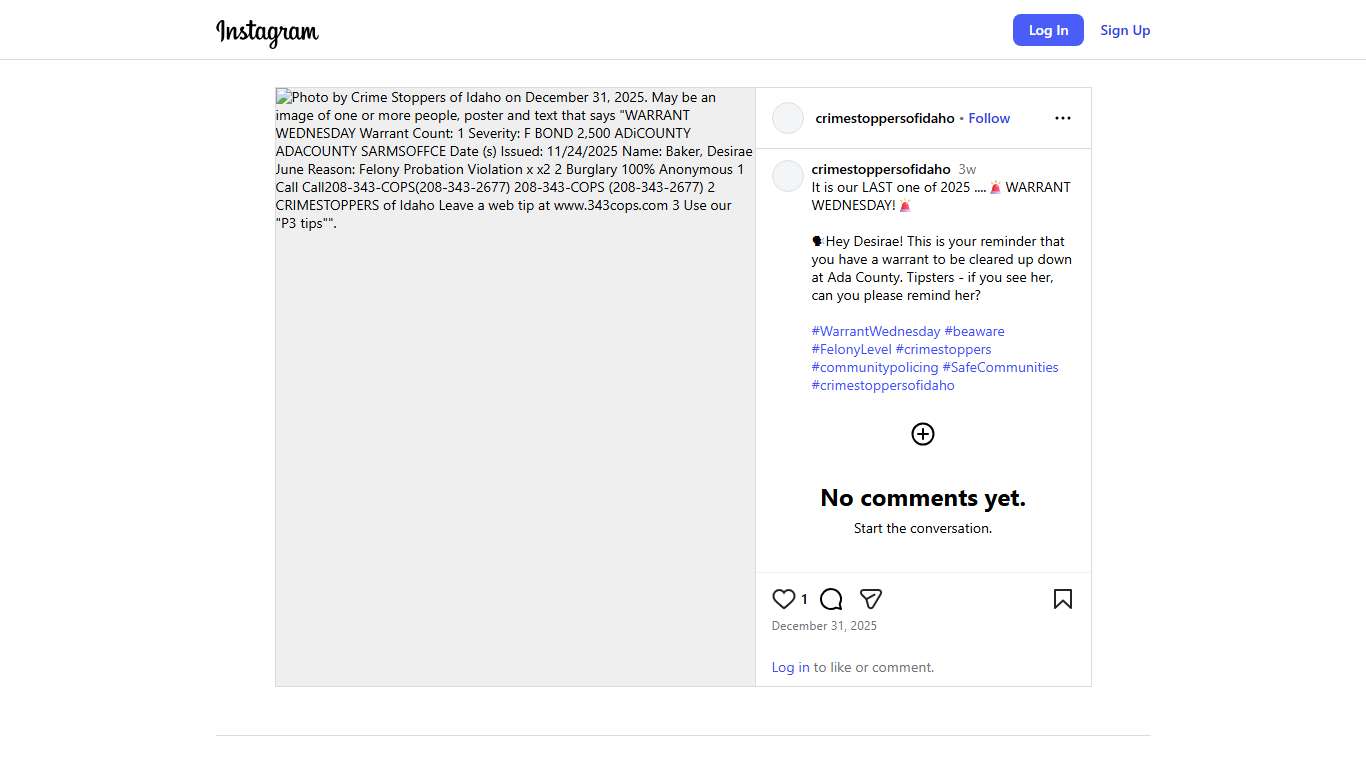Screen dimensions: 1366x768
Task: Save the post with the bookmark icon
Action: 1062,599
